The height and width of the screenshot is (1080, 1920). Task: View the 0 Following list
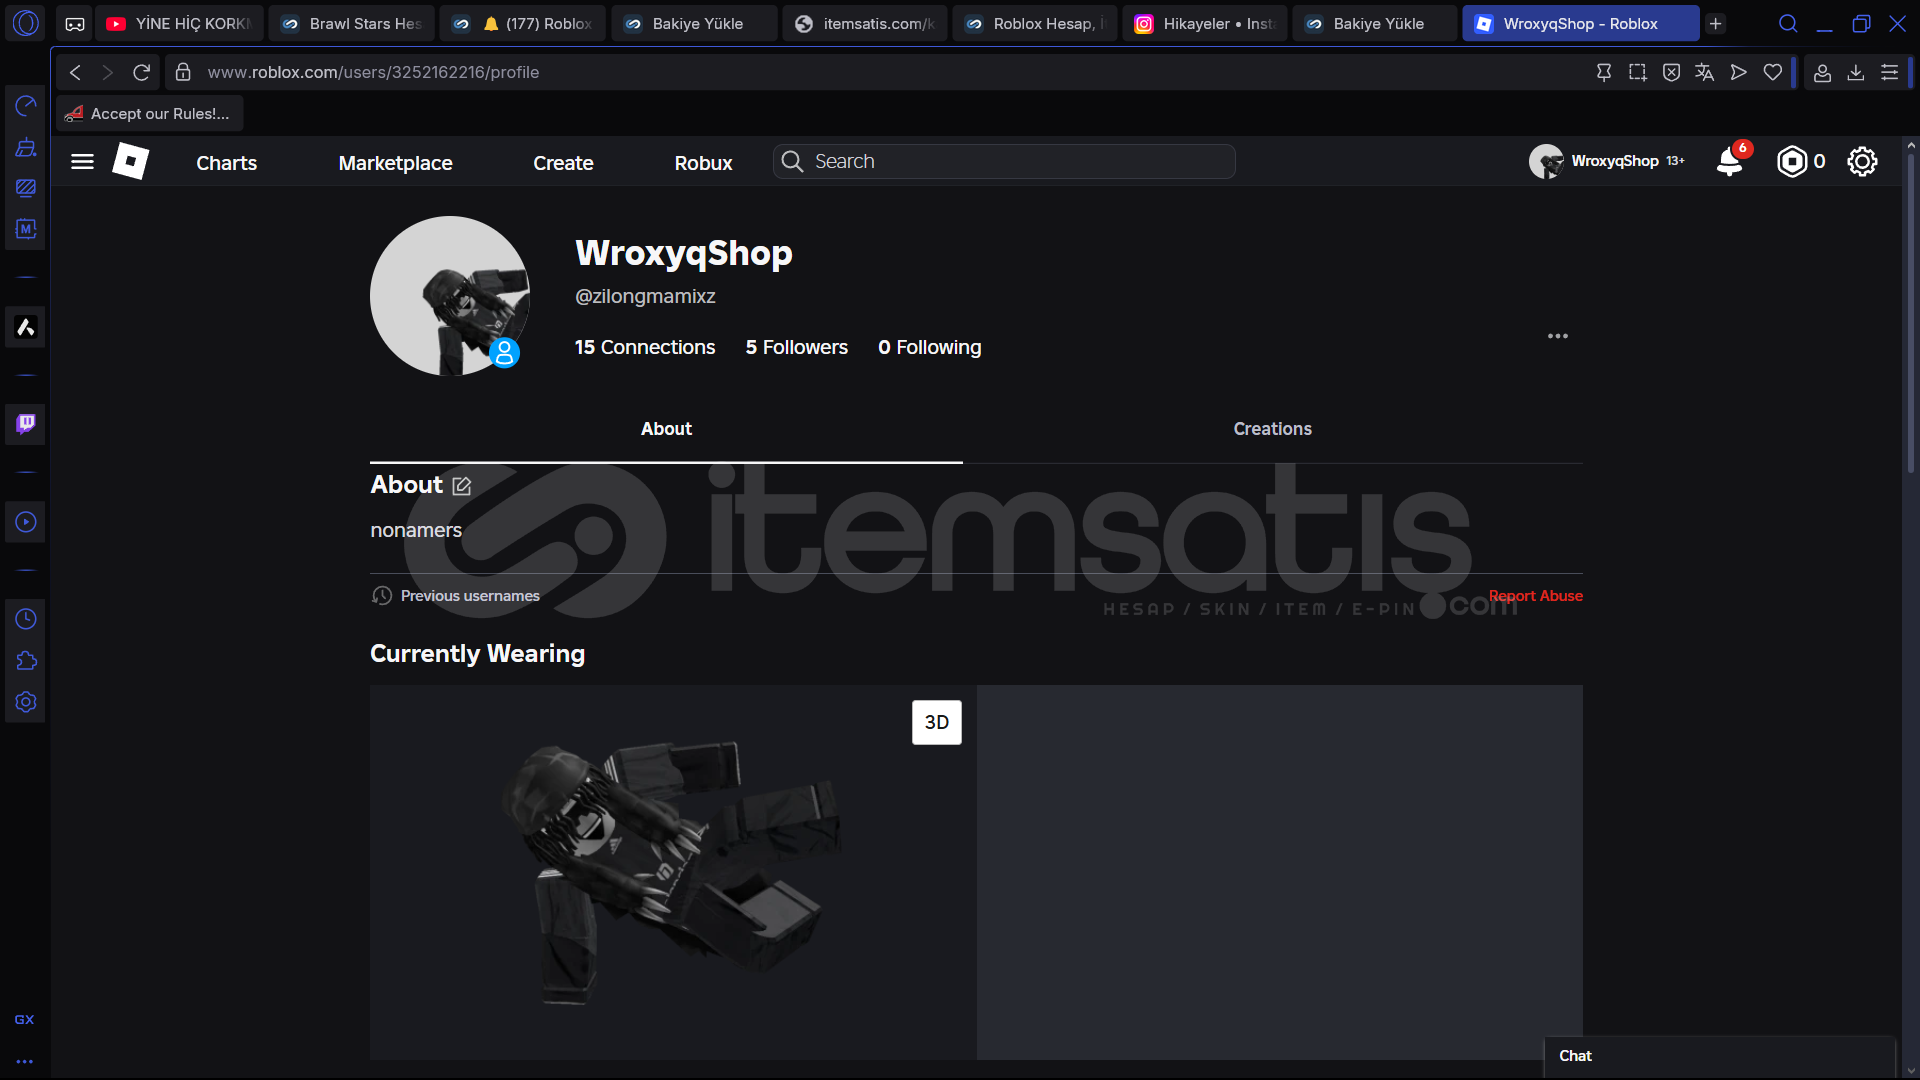[929, 347]
